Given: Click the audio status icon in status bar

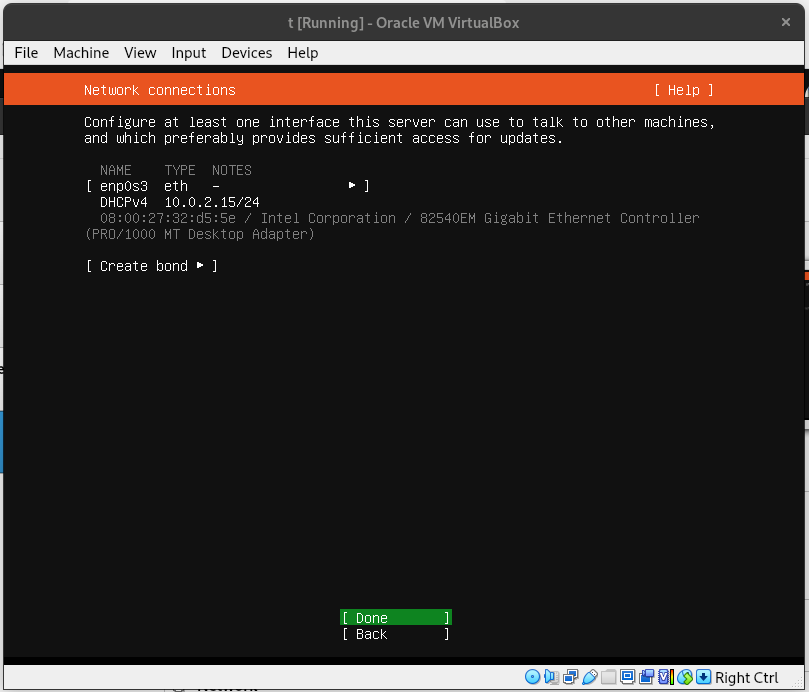Looking at the screenshot, I should [x=551, y=677].
